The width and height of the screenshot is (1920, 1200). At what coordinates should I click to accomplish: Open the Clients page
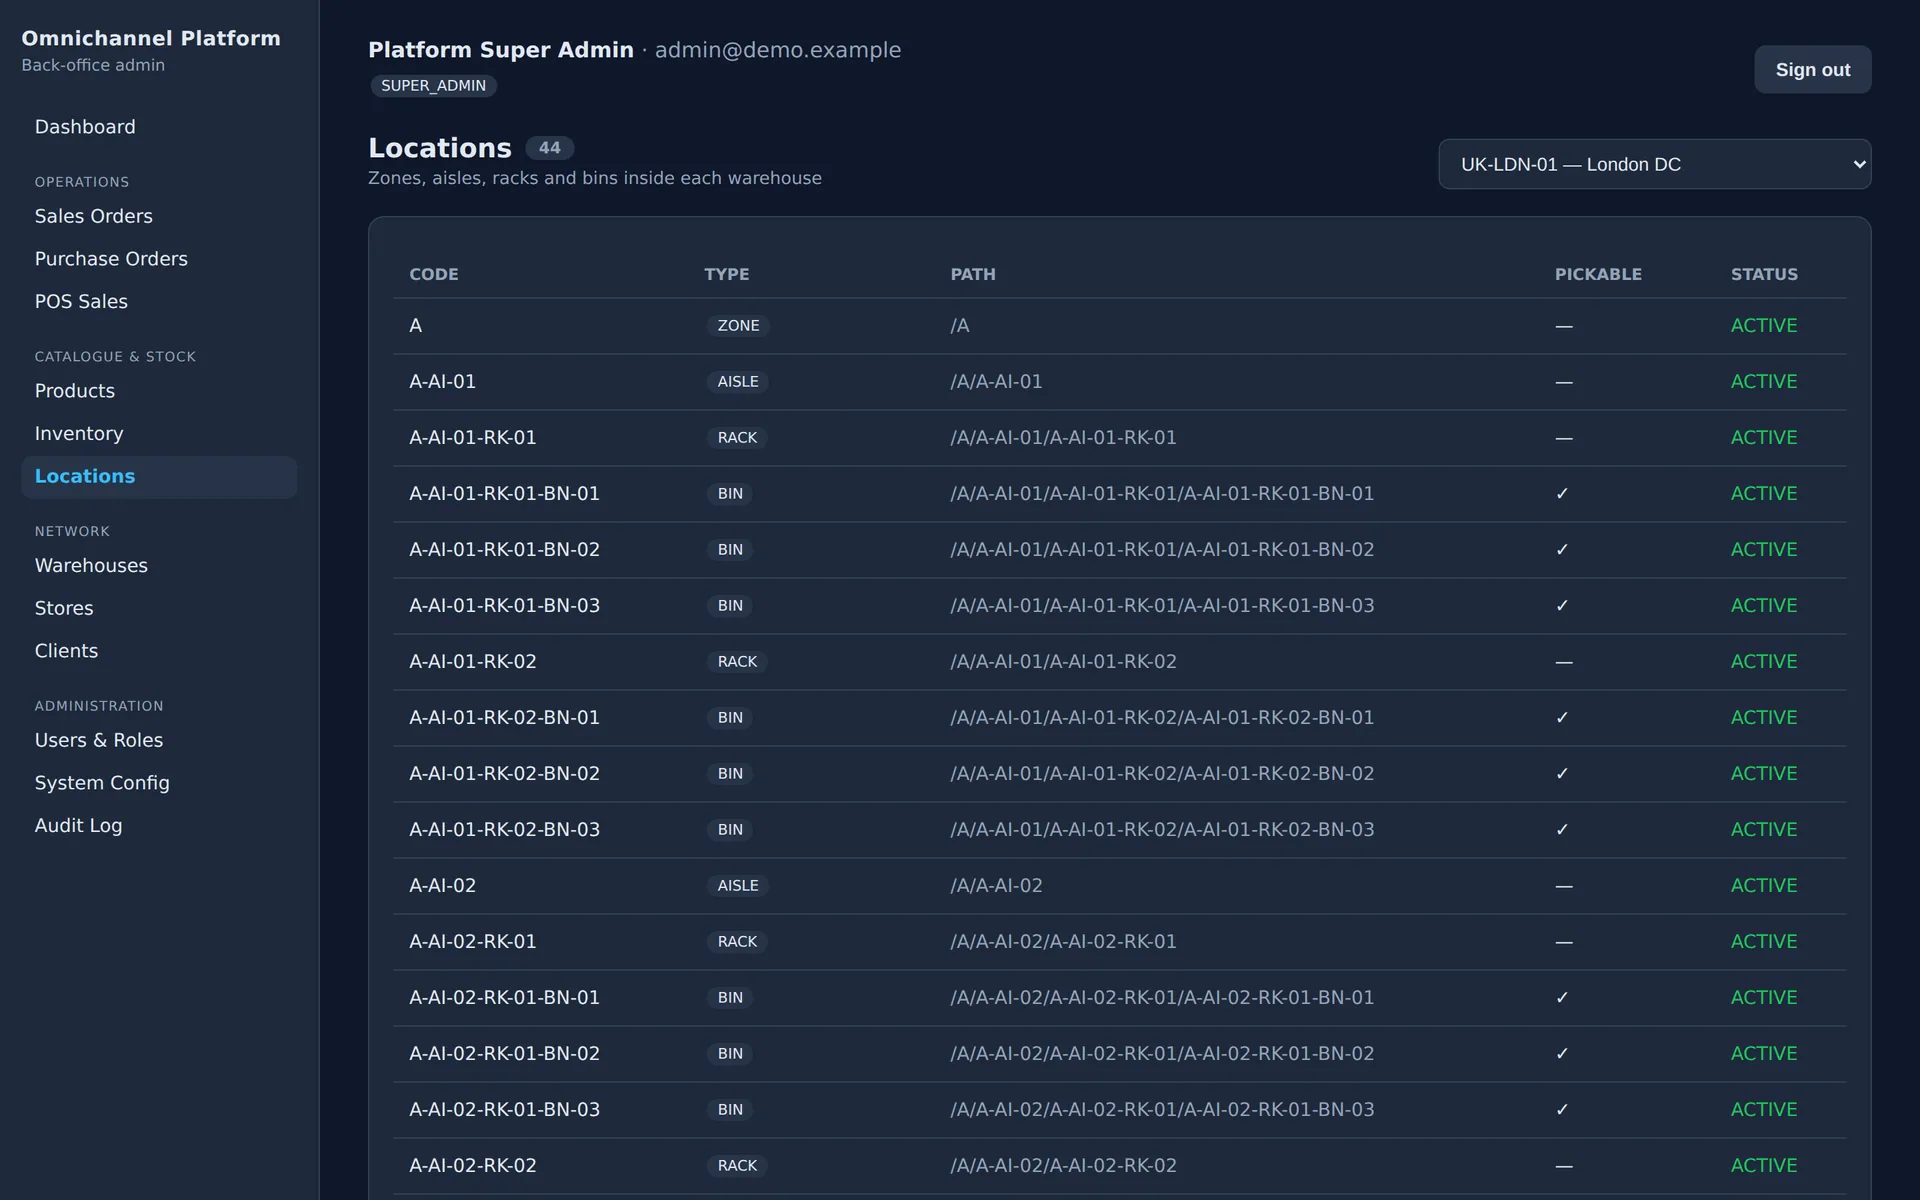pyautogui.click(x=159, y=651)
